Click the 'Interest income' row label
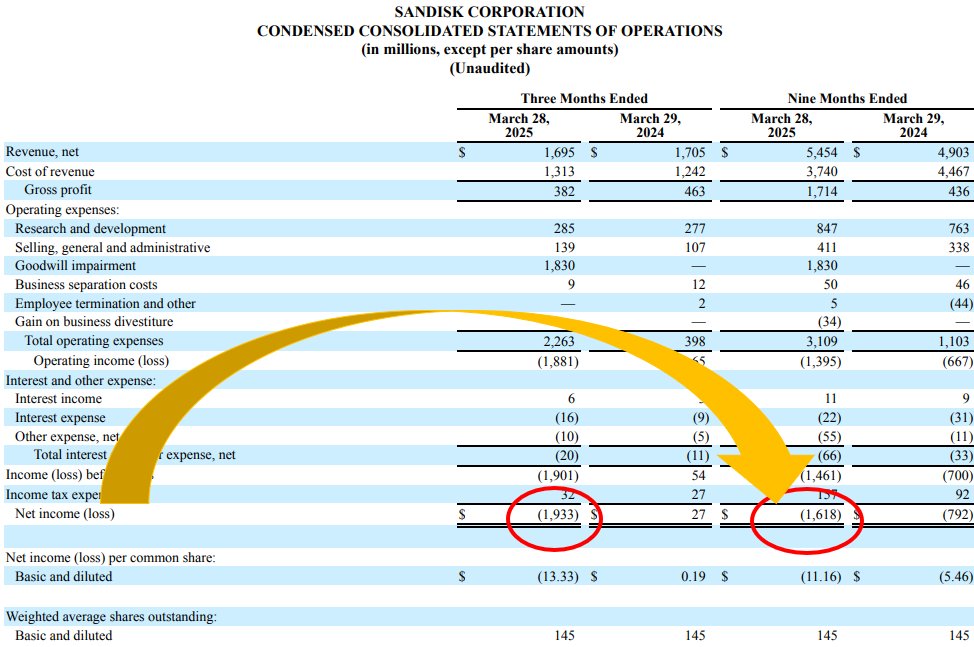 point(58,399)
